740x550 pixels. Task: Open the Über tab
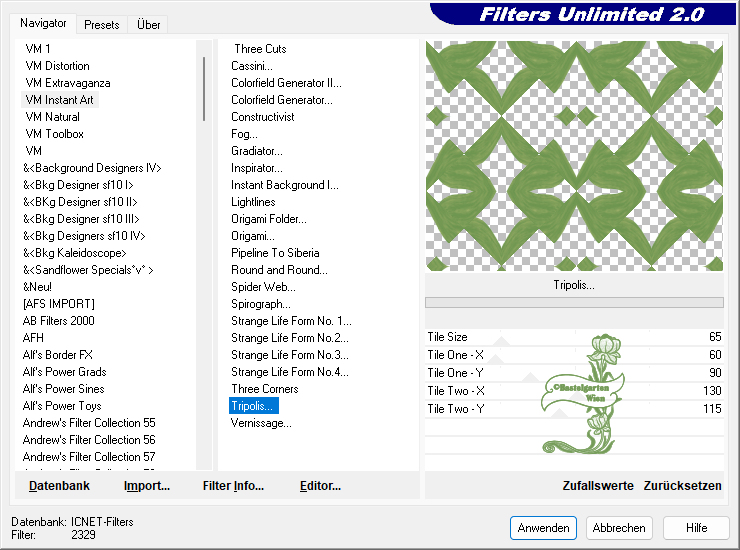[148, 25]
